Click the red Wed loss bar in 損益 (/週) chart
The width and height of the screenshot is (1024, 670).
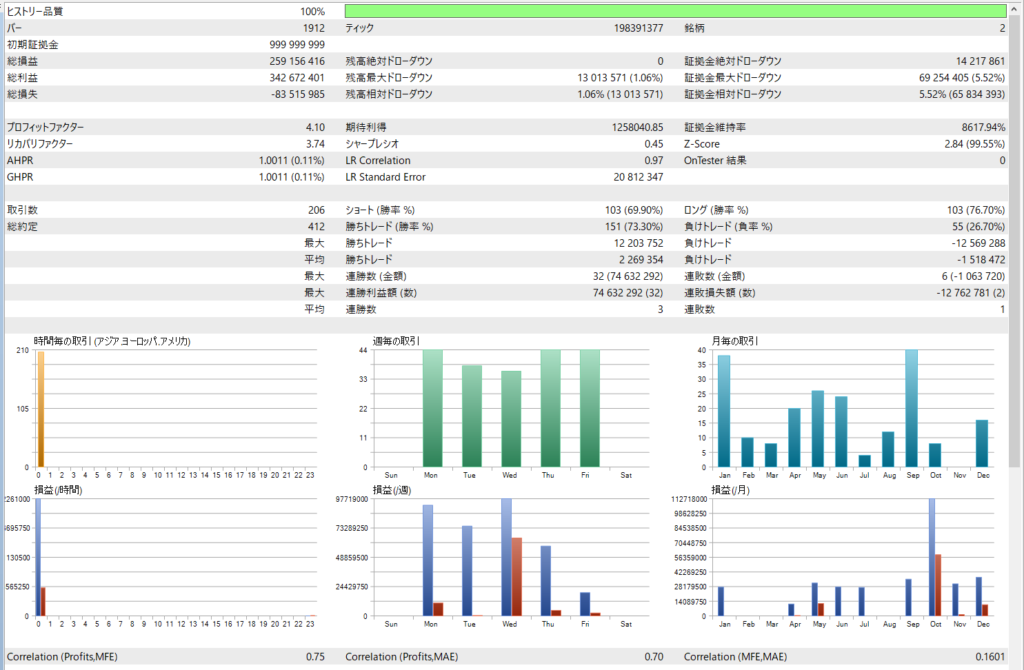517,576
